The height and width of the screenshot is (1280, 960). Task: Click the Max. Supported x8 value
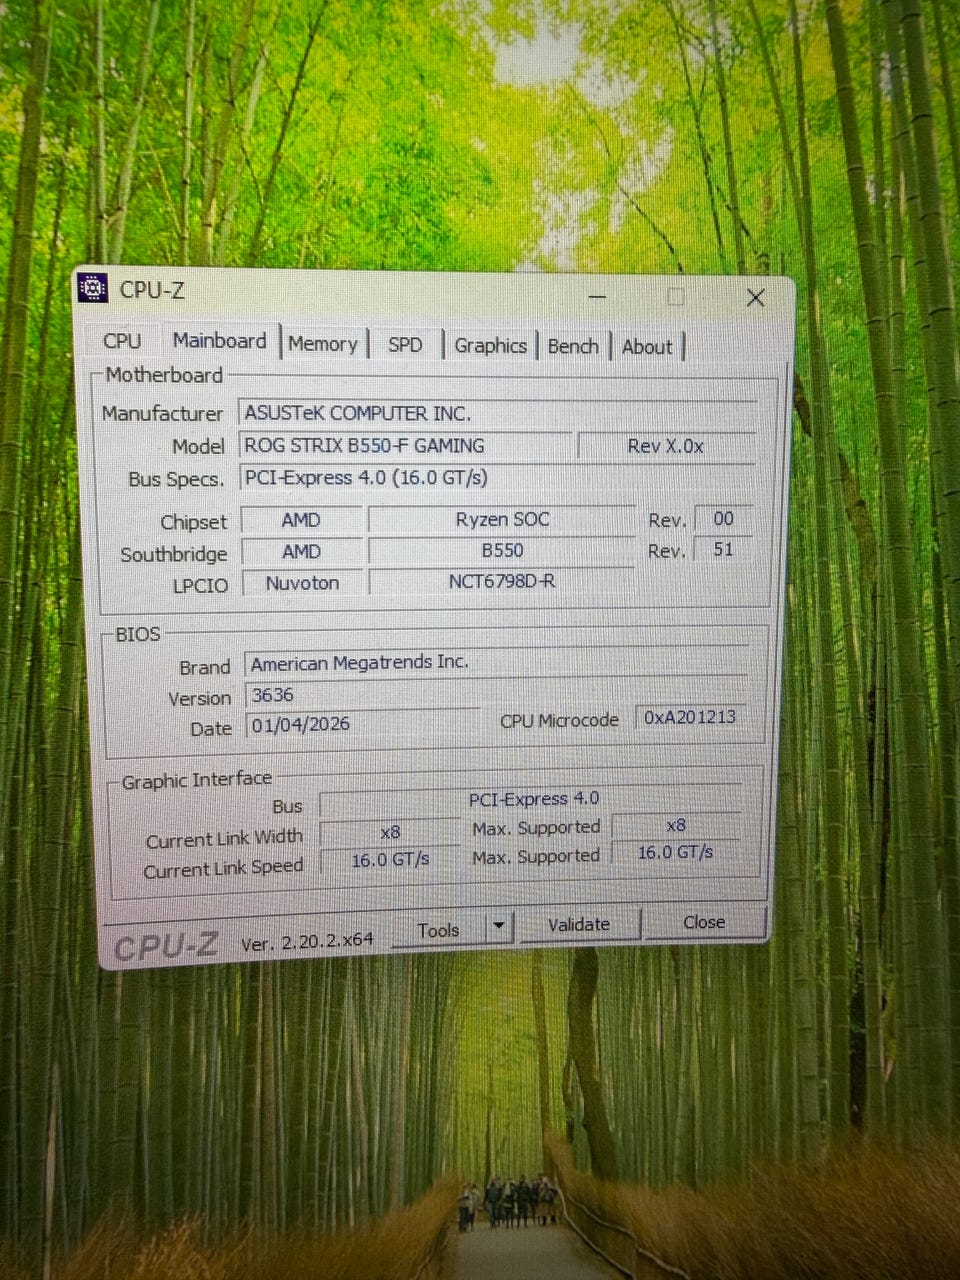tap(677, 826)
